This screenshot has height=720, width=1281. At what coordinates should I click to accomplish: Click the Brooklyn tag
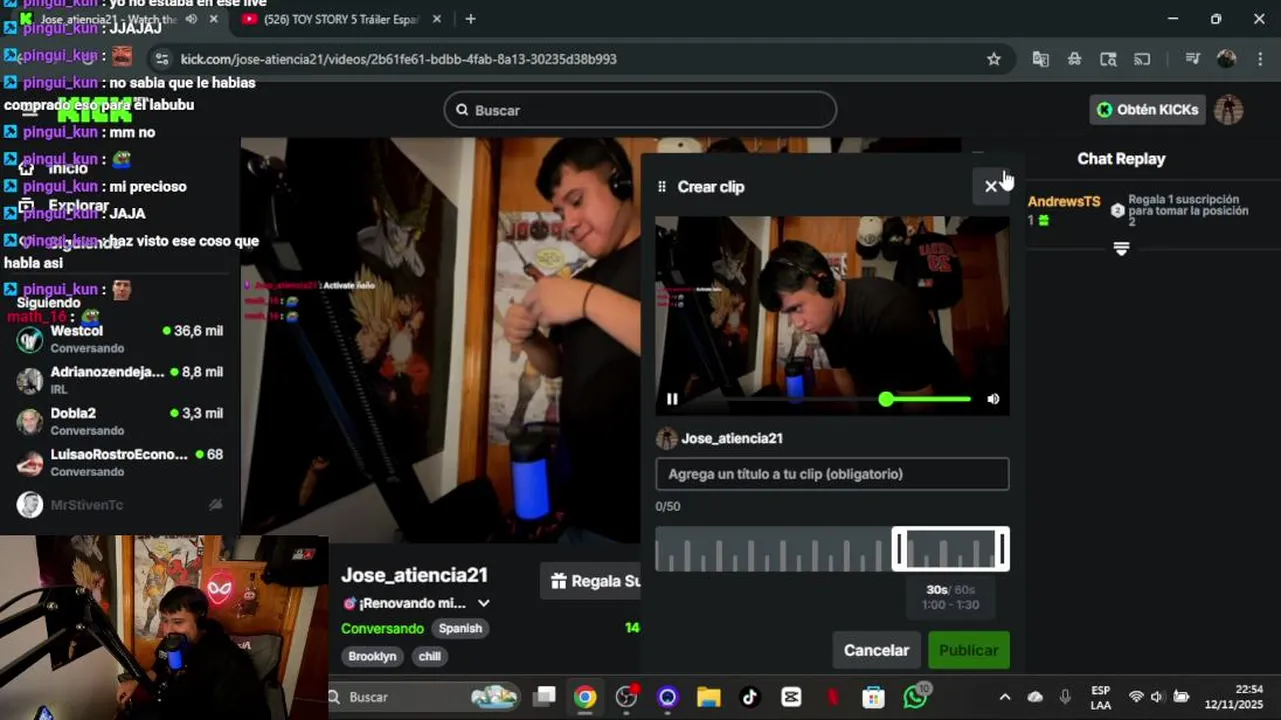(372, 657)
